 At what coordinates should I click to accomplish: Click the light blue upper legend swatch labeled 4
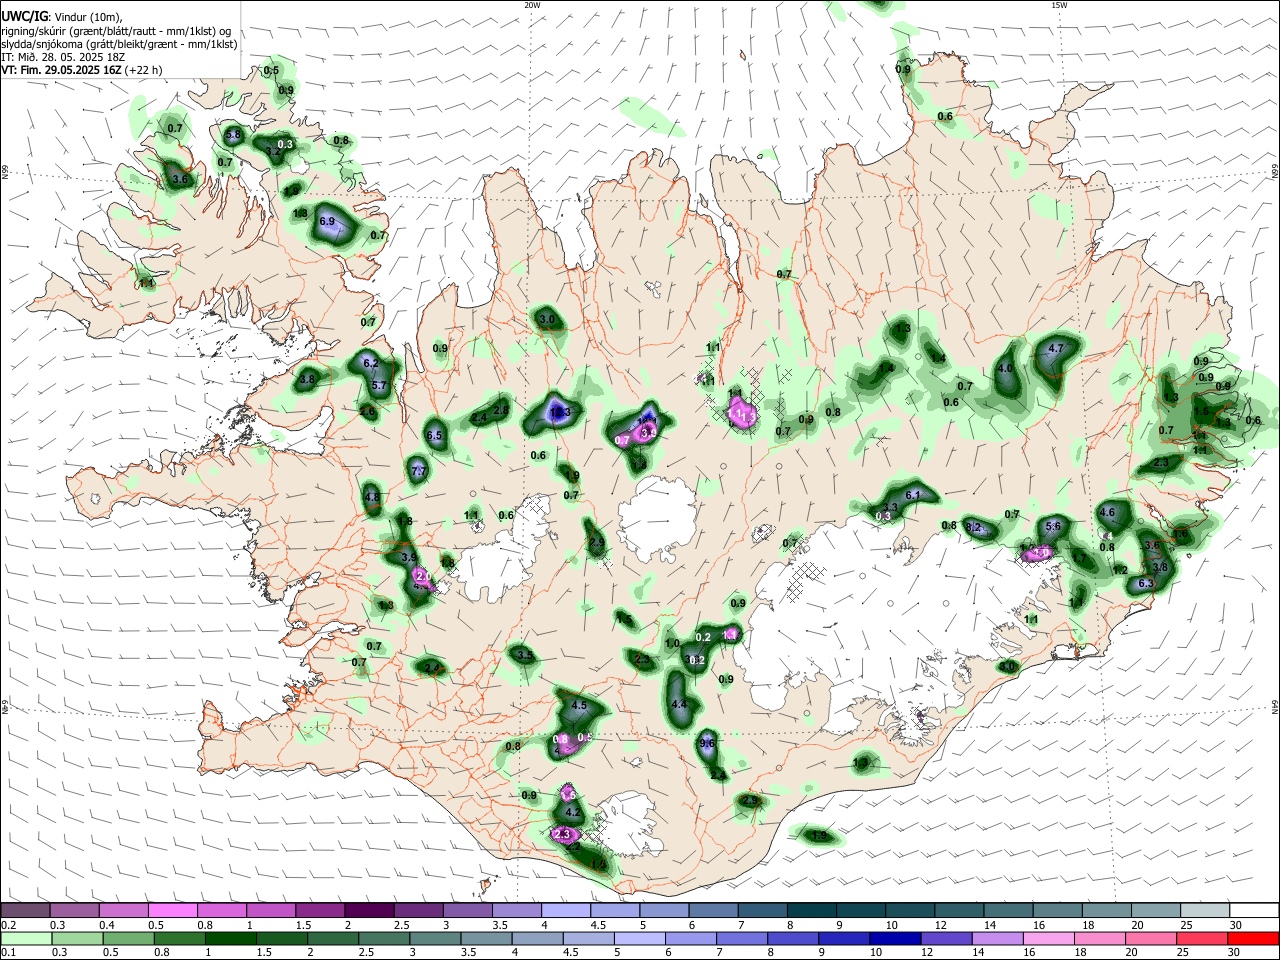pyautogui.click(x=565, y=910)
